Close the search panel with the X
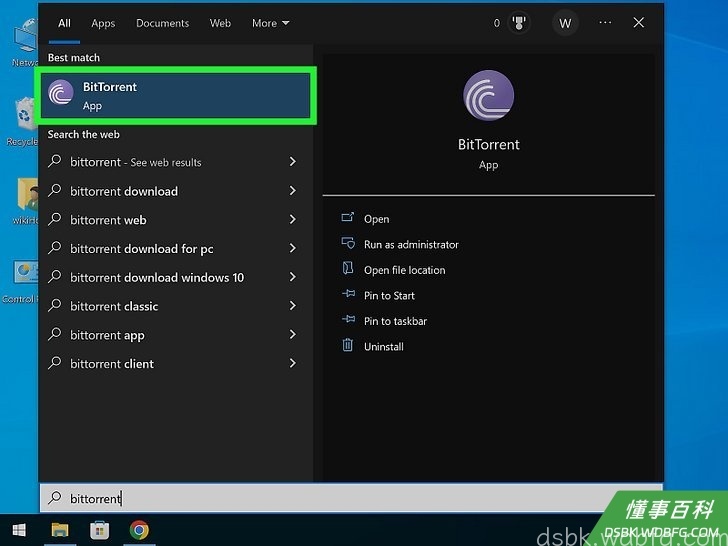 coord(639,23)
